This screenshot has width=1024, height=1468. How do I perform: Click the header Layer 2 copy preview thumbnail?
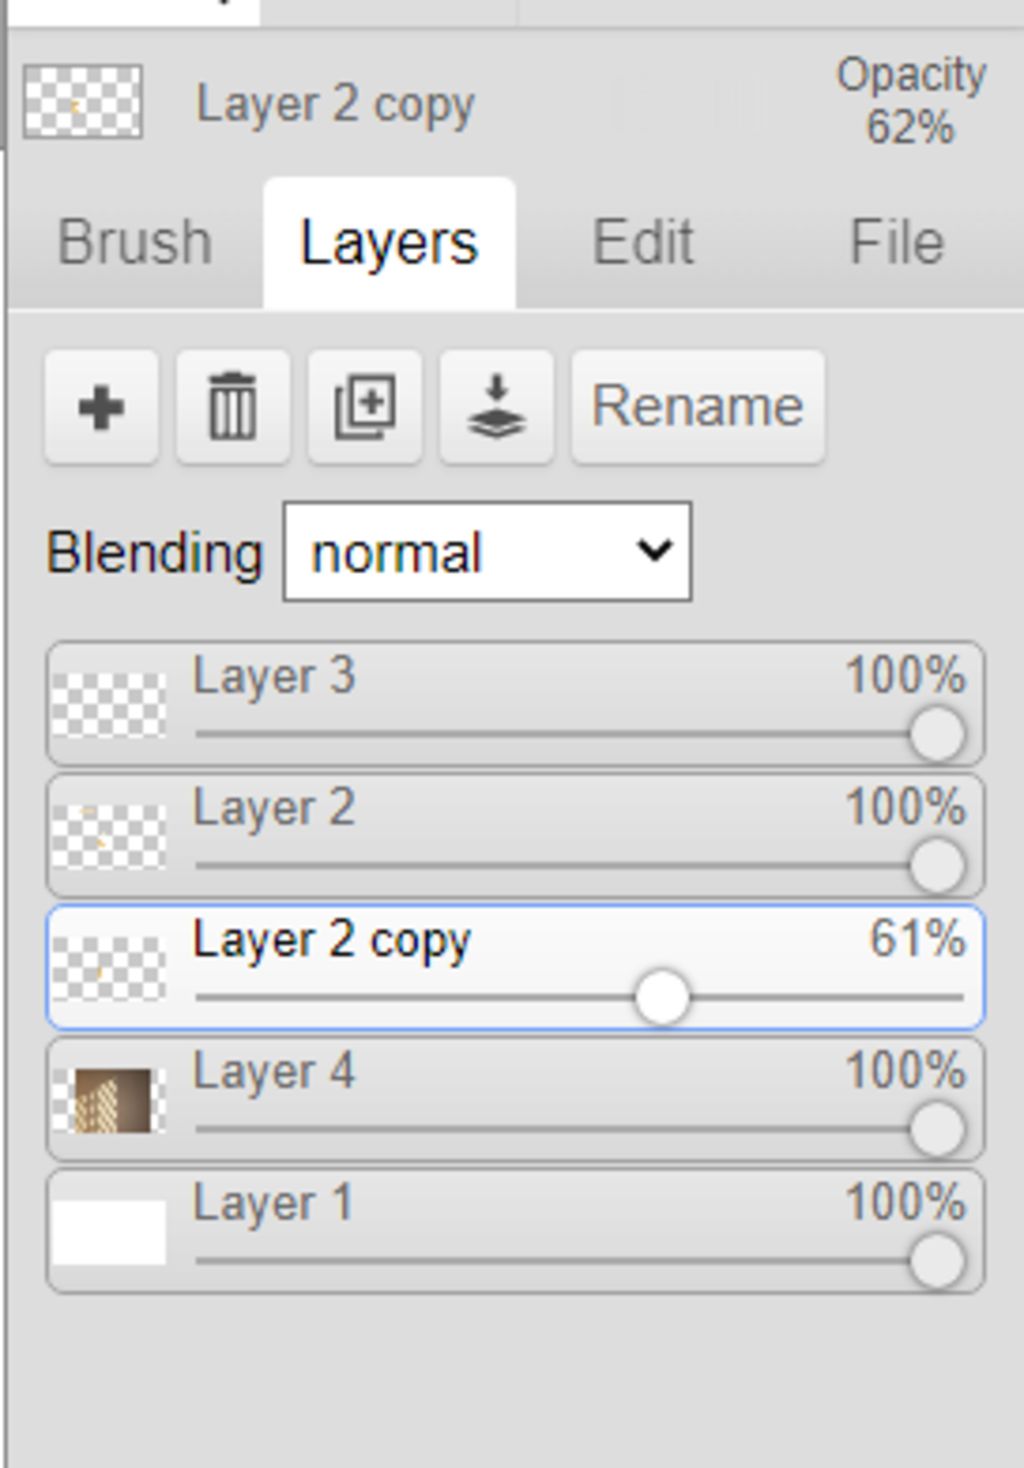pos(83,102)
